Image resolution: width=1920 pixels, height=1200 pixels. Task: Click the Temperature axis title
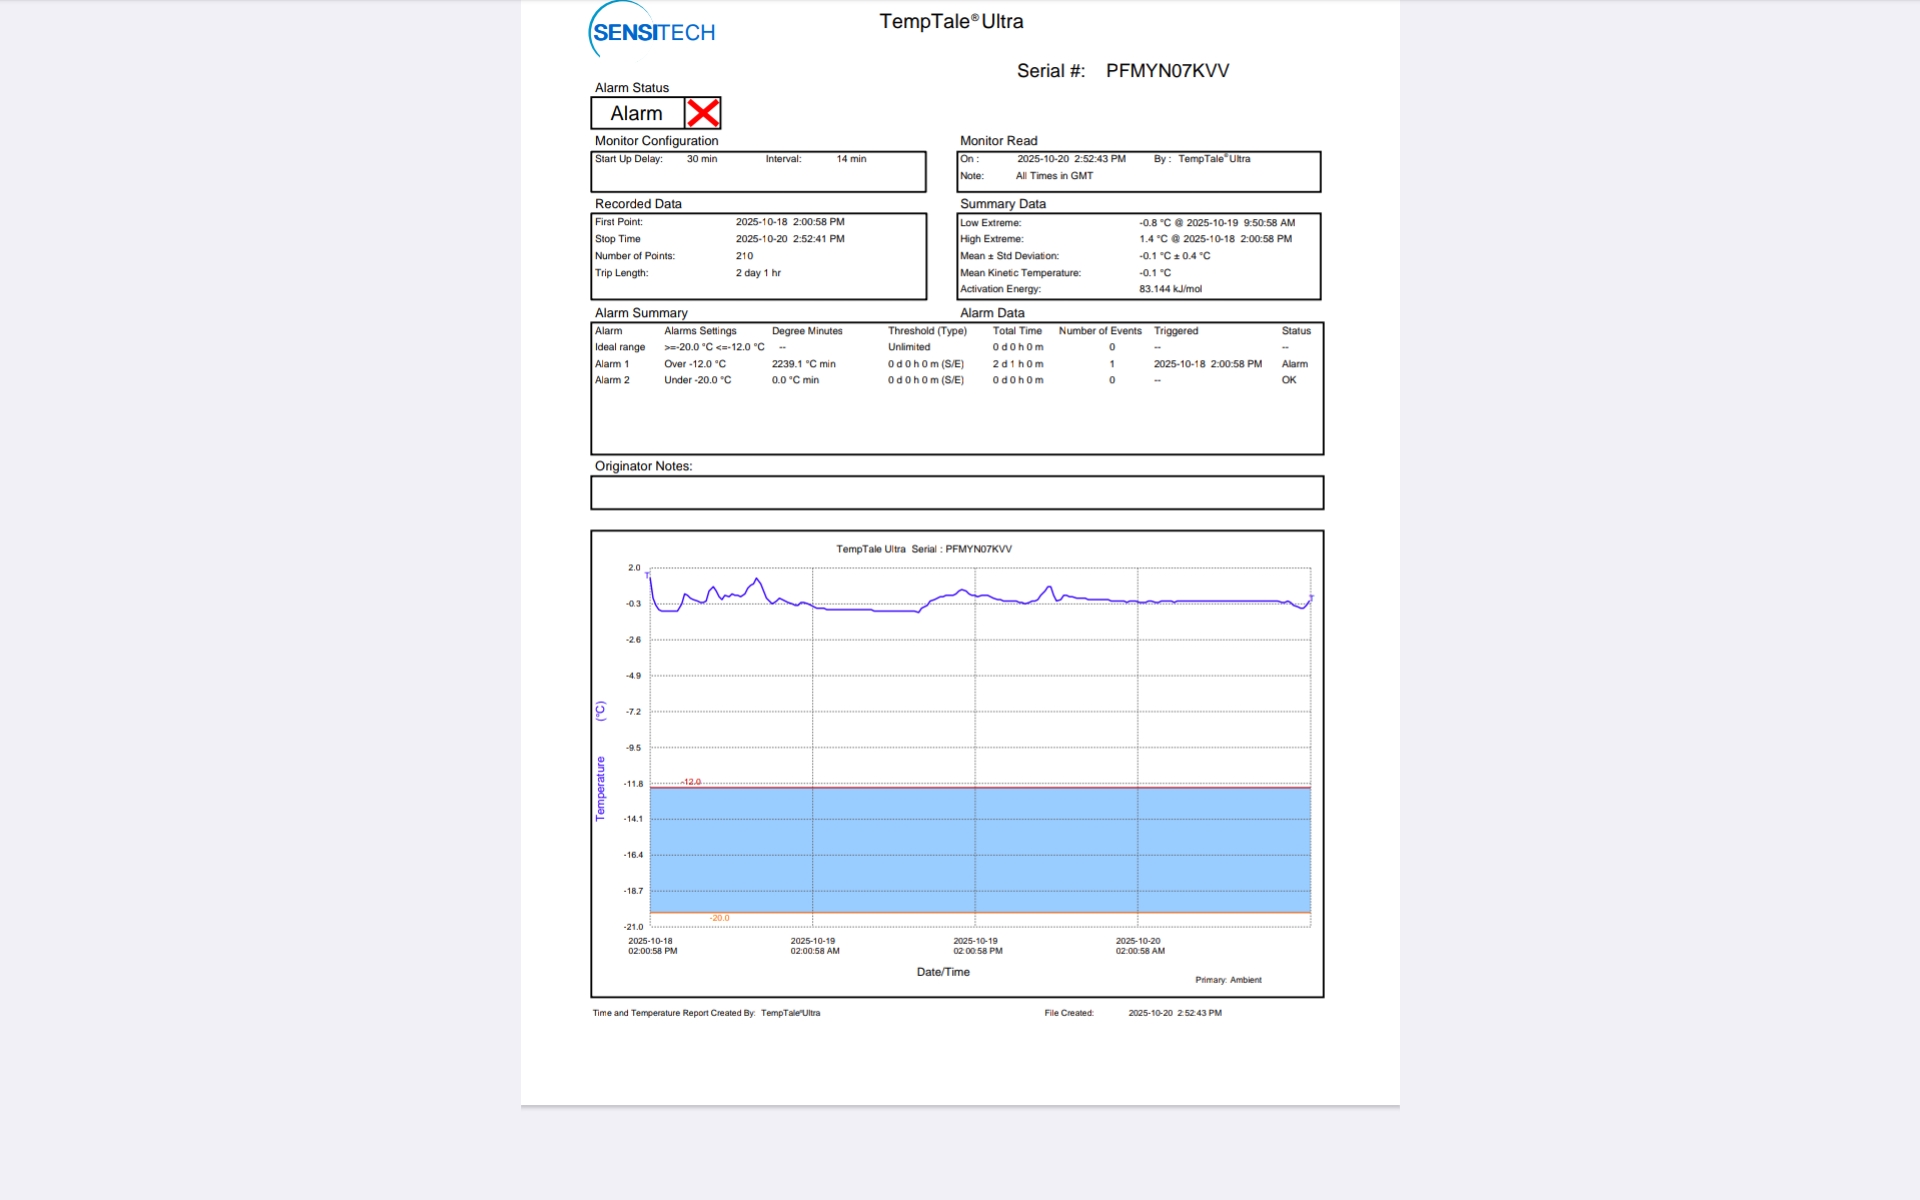point(600,788)
